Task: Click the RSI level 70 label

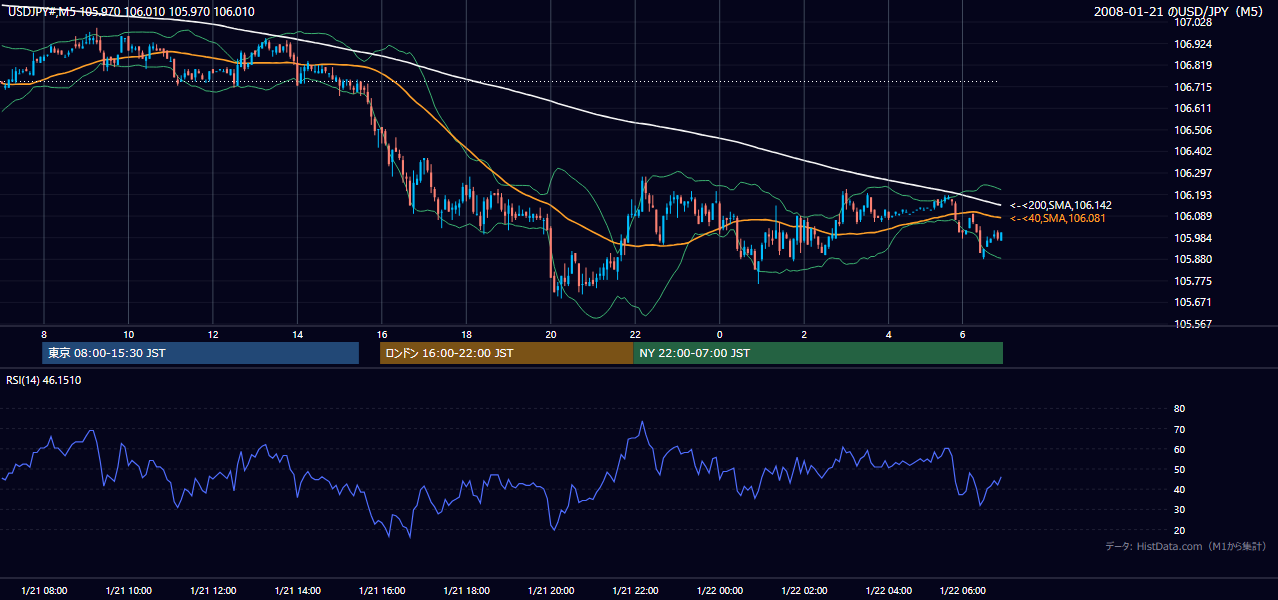Action: tap(1179, 429)
